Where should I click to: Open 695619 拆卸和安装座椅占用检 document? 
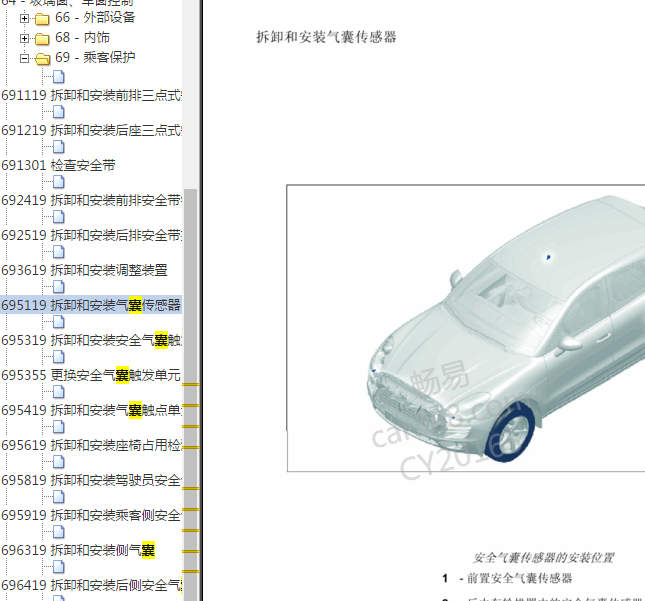91,445
